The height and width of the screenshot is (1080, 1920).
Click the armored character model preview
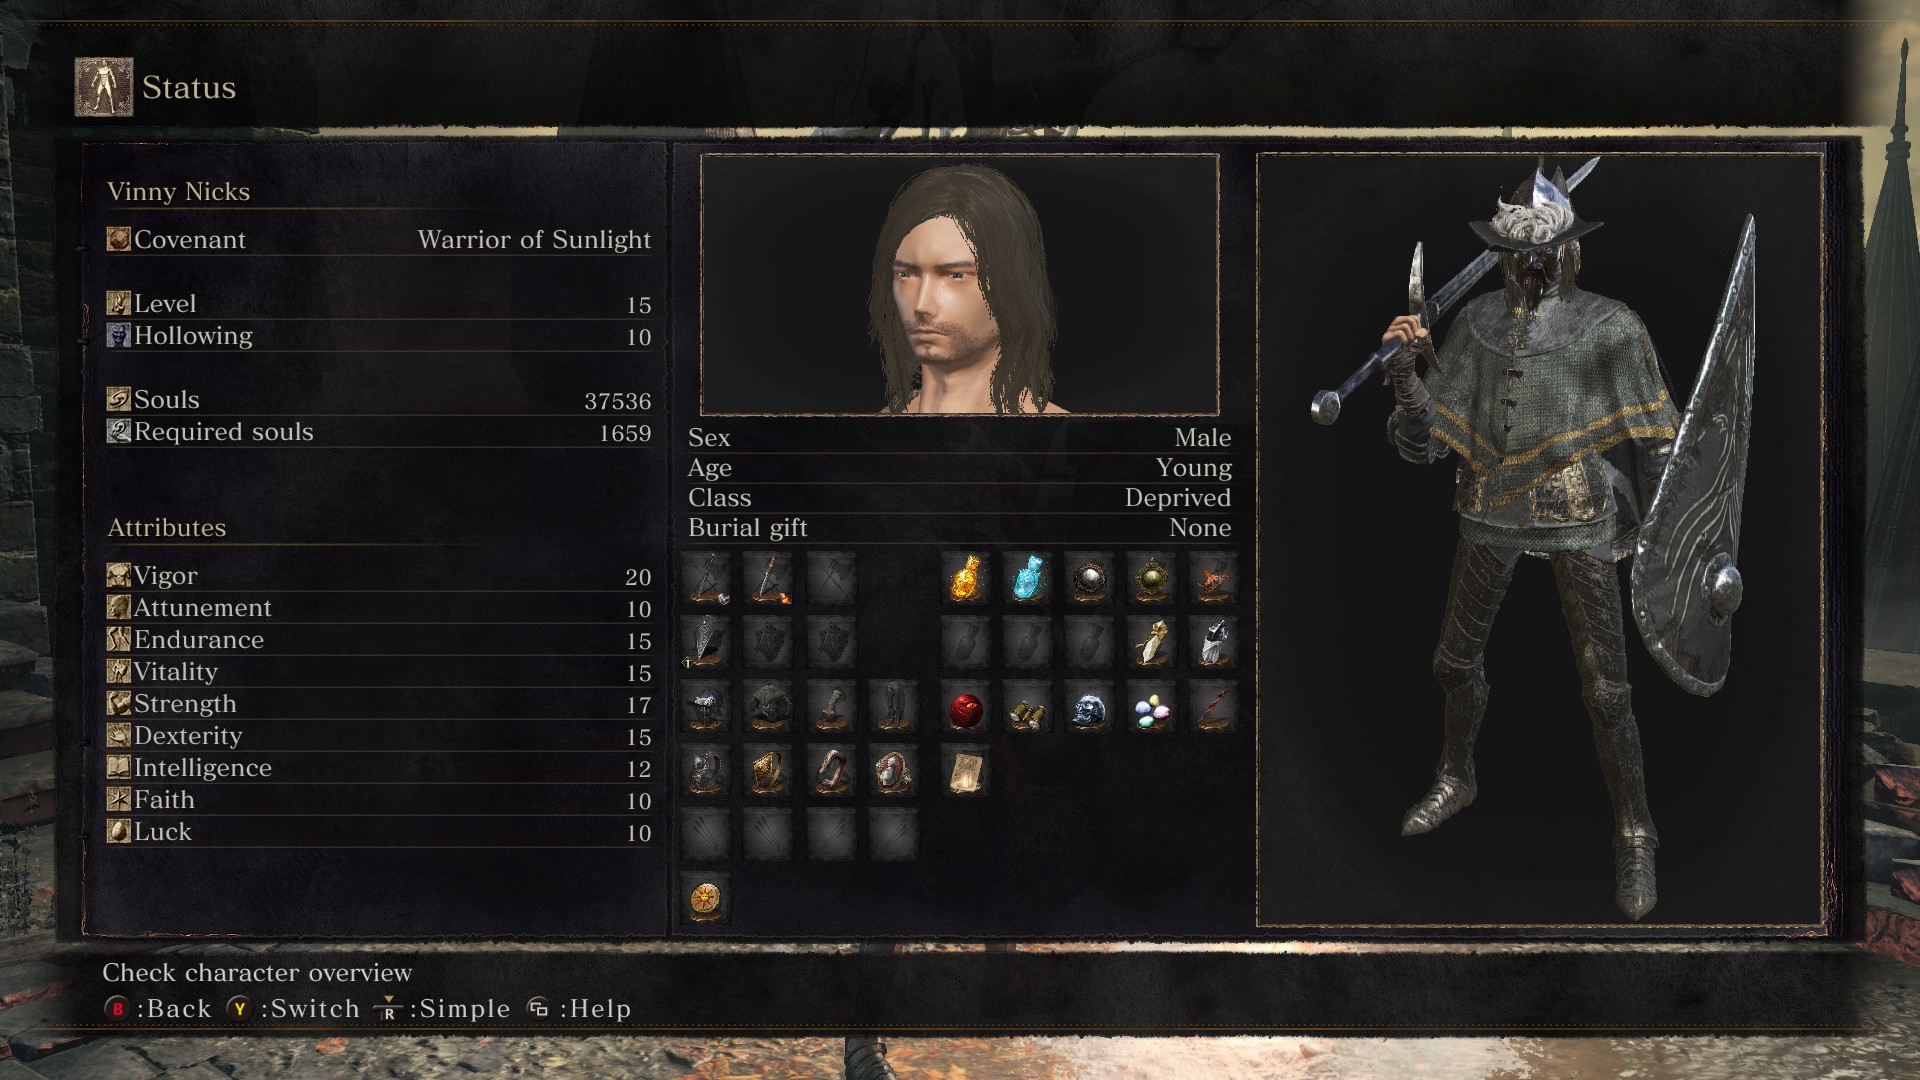(x=1540, y=540)
